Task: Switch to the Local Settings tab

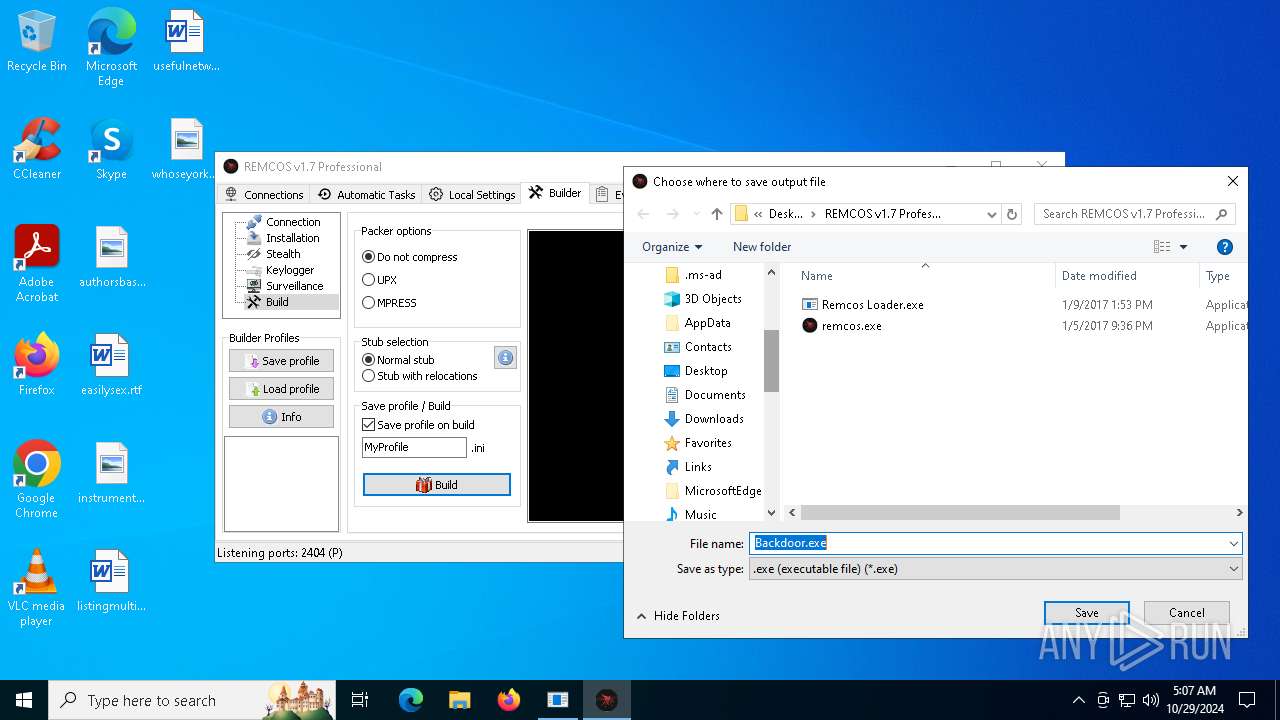Action: tap(472, 194)
